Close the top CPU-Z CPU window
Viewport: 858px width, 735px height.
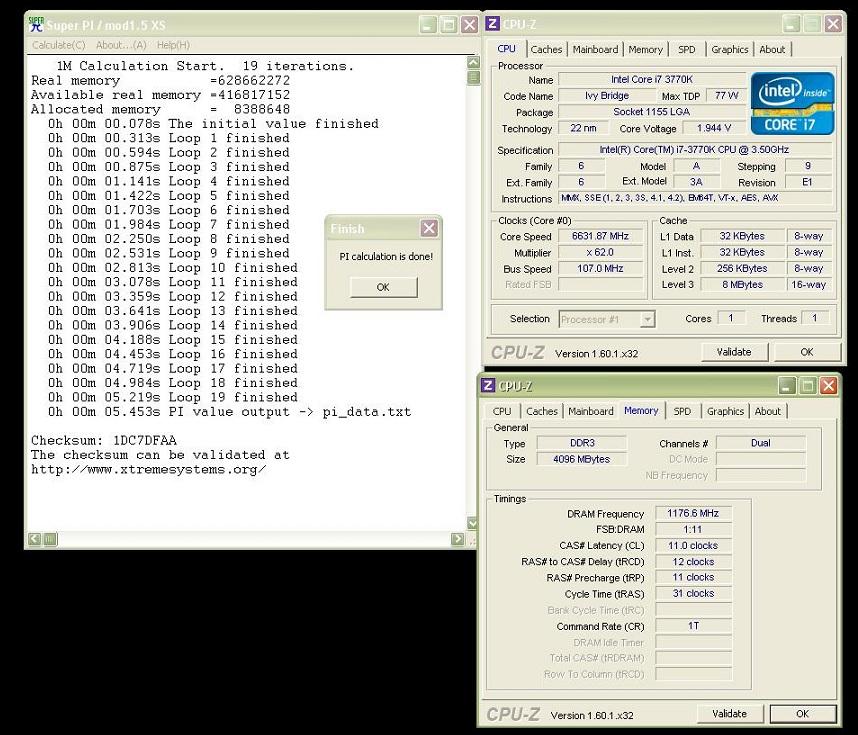[x=833, y=24]
